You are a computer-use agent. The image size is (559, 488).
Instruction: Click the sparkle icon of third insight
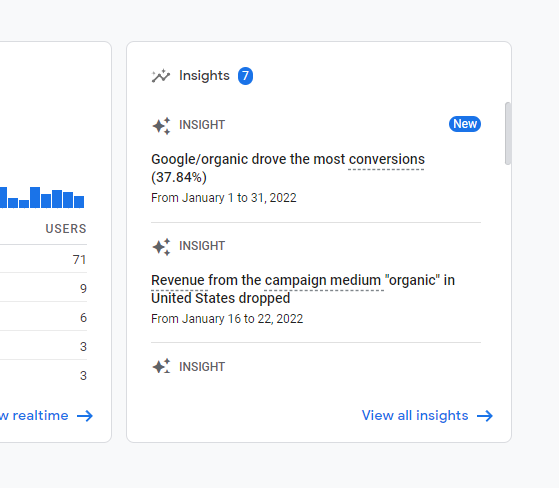[161, 366]
